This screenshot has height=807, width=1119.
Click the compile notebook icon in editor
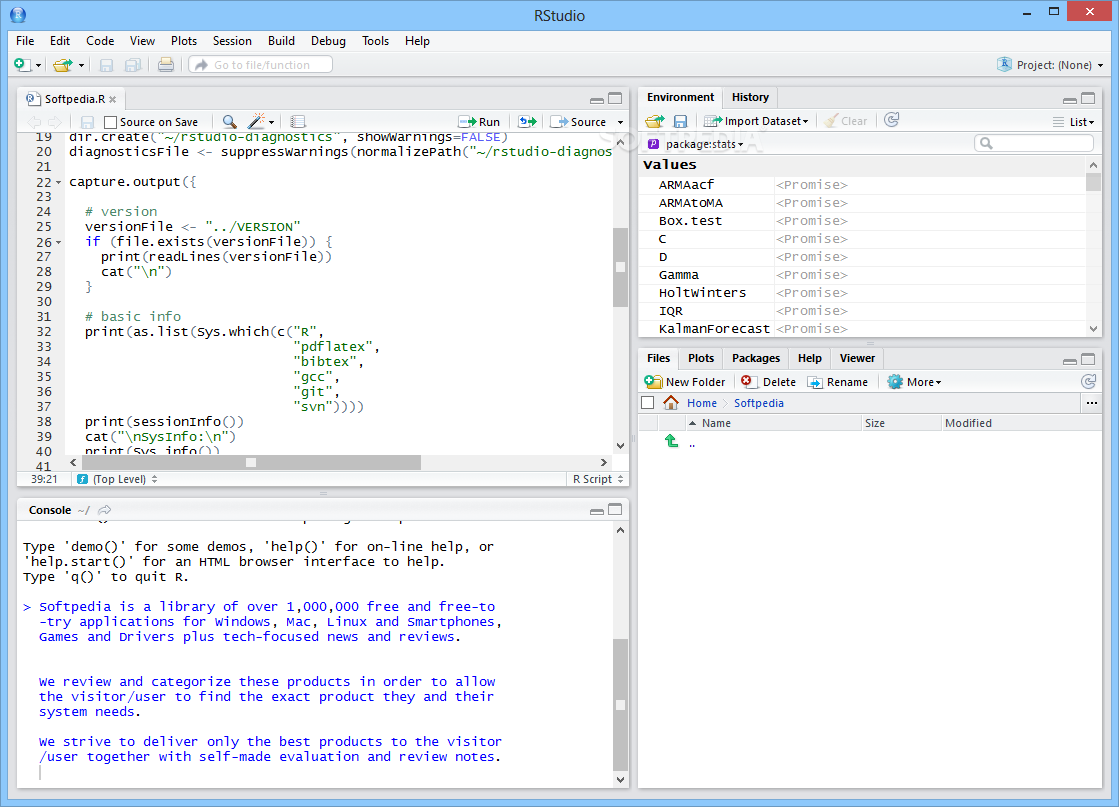coord(298,122)
